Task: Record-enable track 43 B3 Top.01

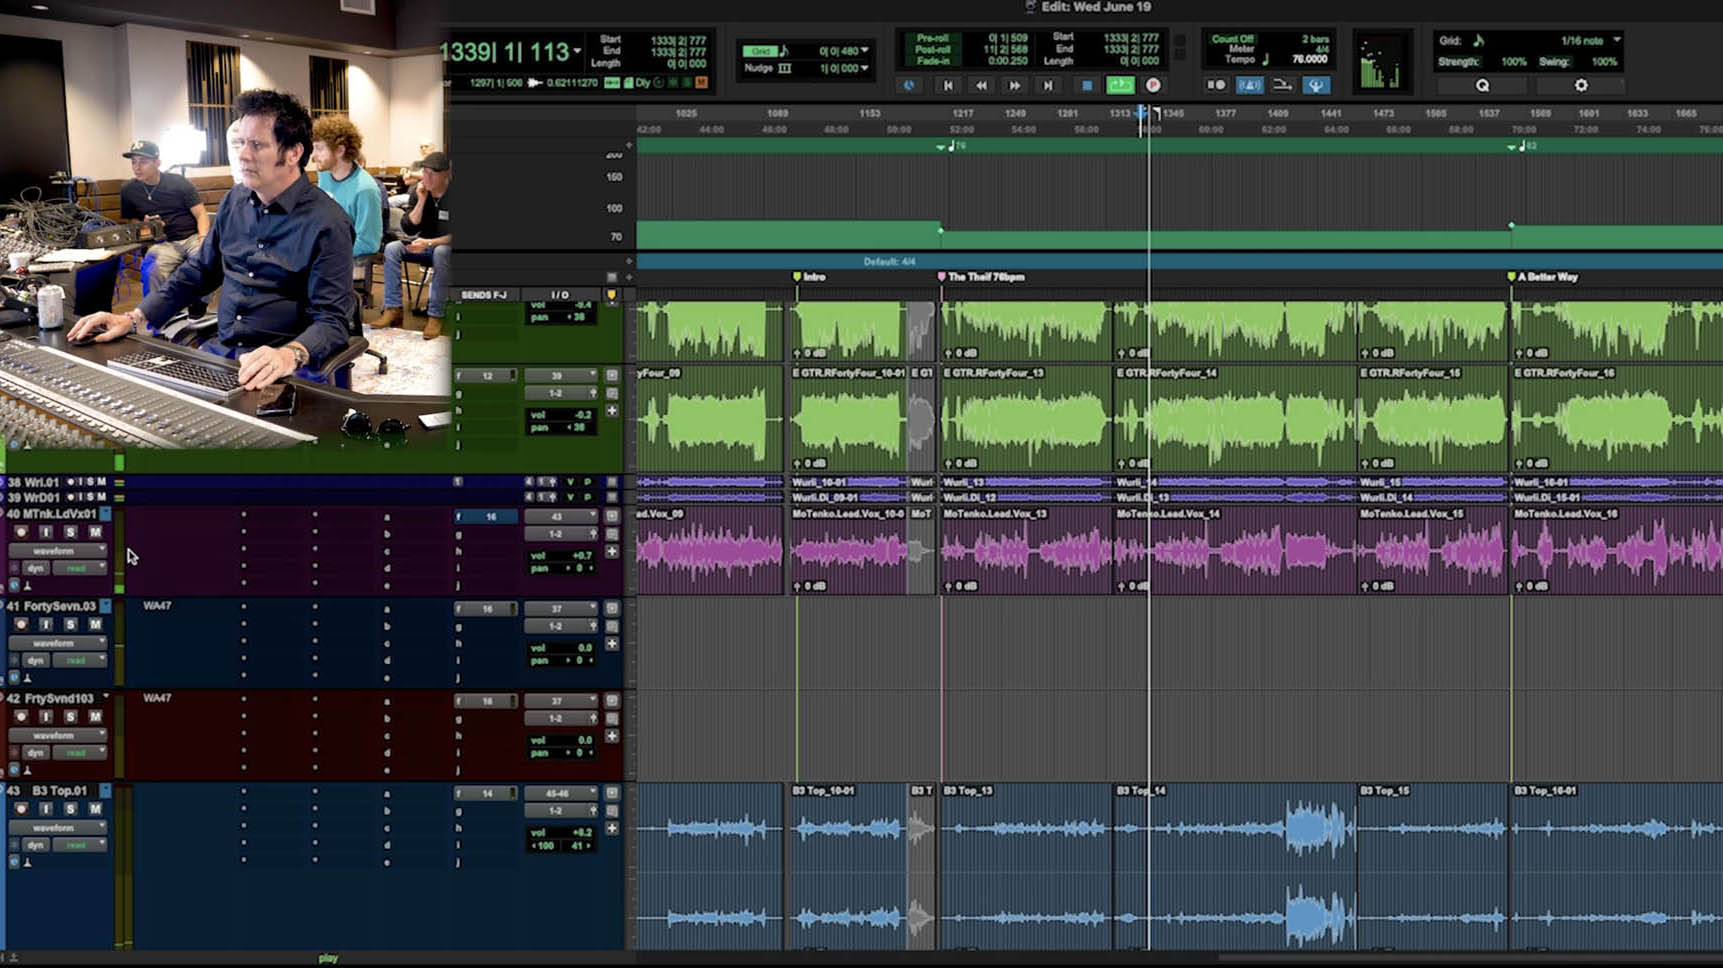Action: [x=21, y=809]
